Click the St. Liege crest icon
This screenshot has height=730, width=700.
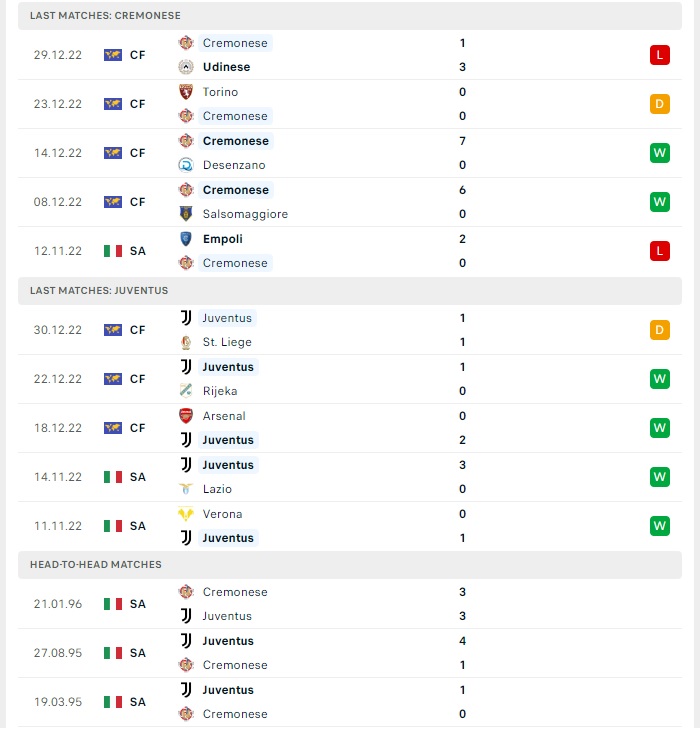(x=186, y=342)
